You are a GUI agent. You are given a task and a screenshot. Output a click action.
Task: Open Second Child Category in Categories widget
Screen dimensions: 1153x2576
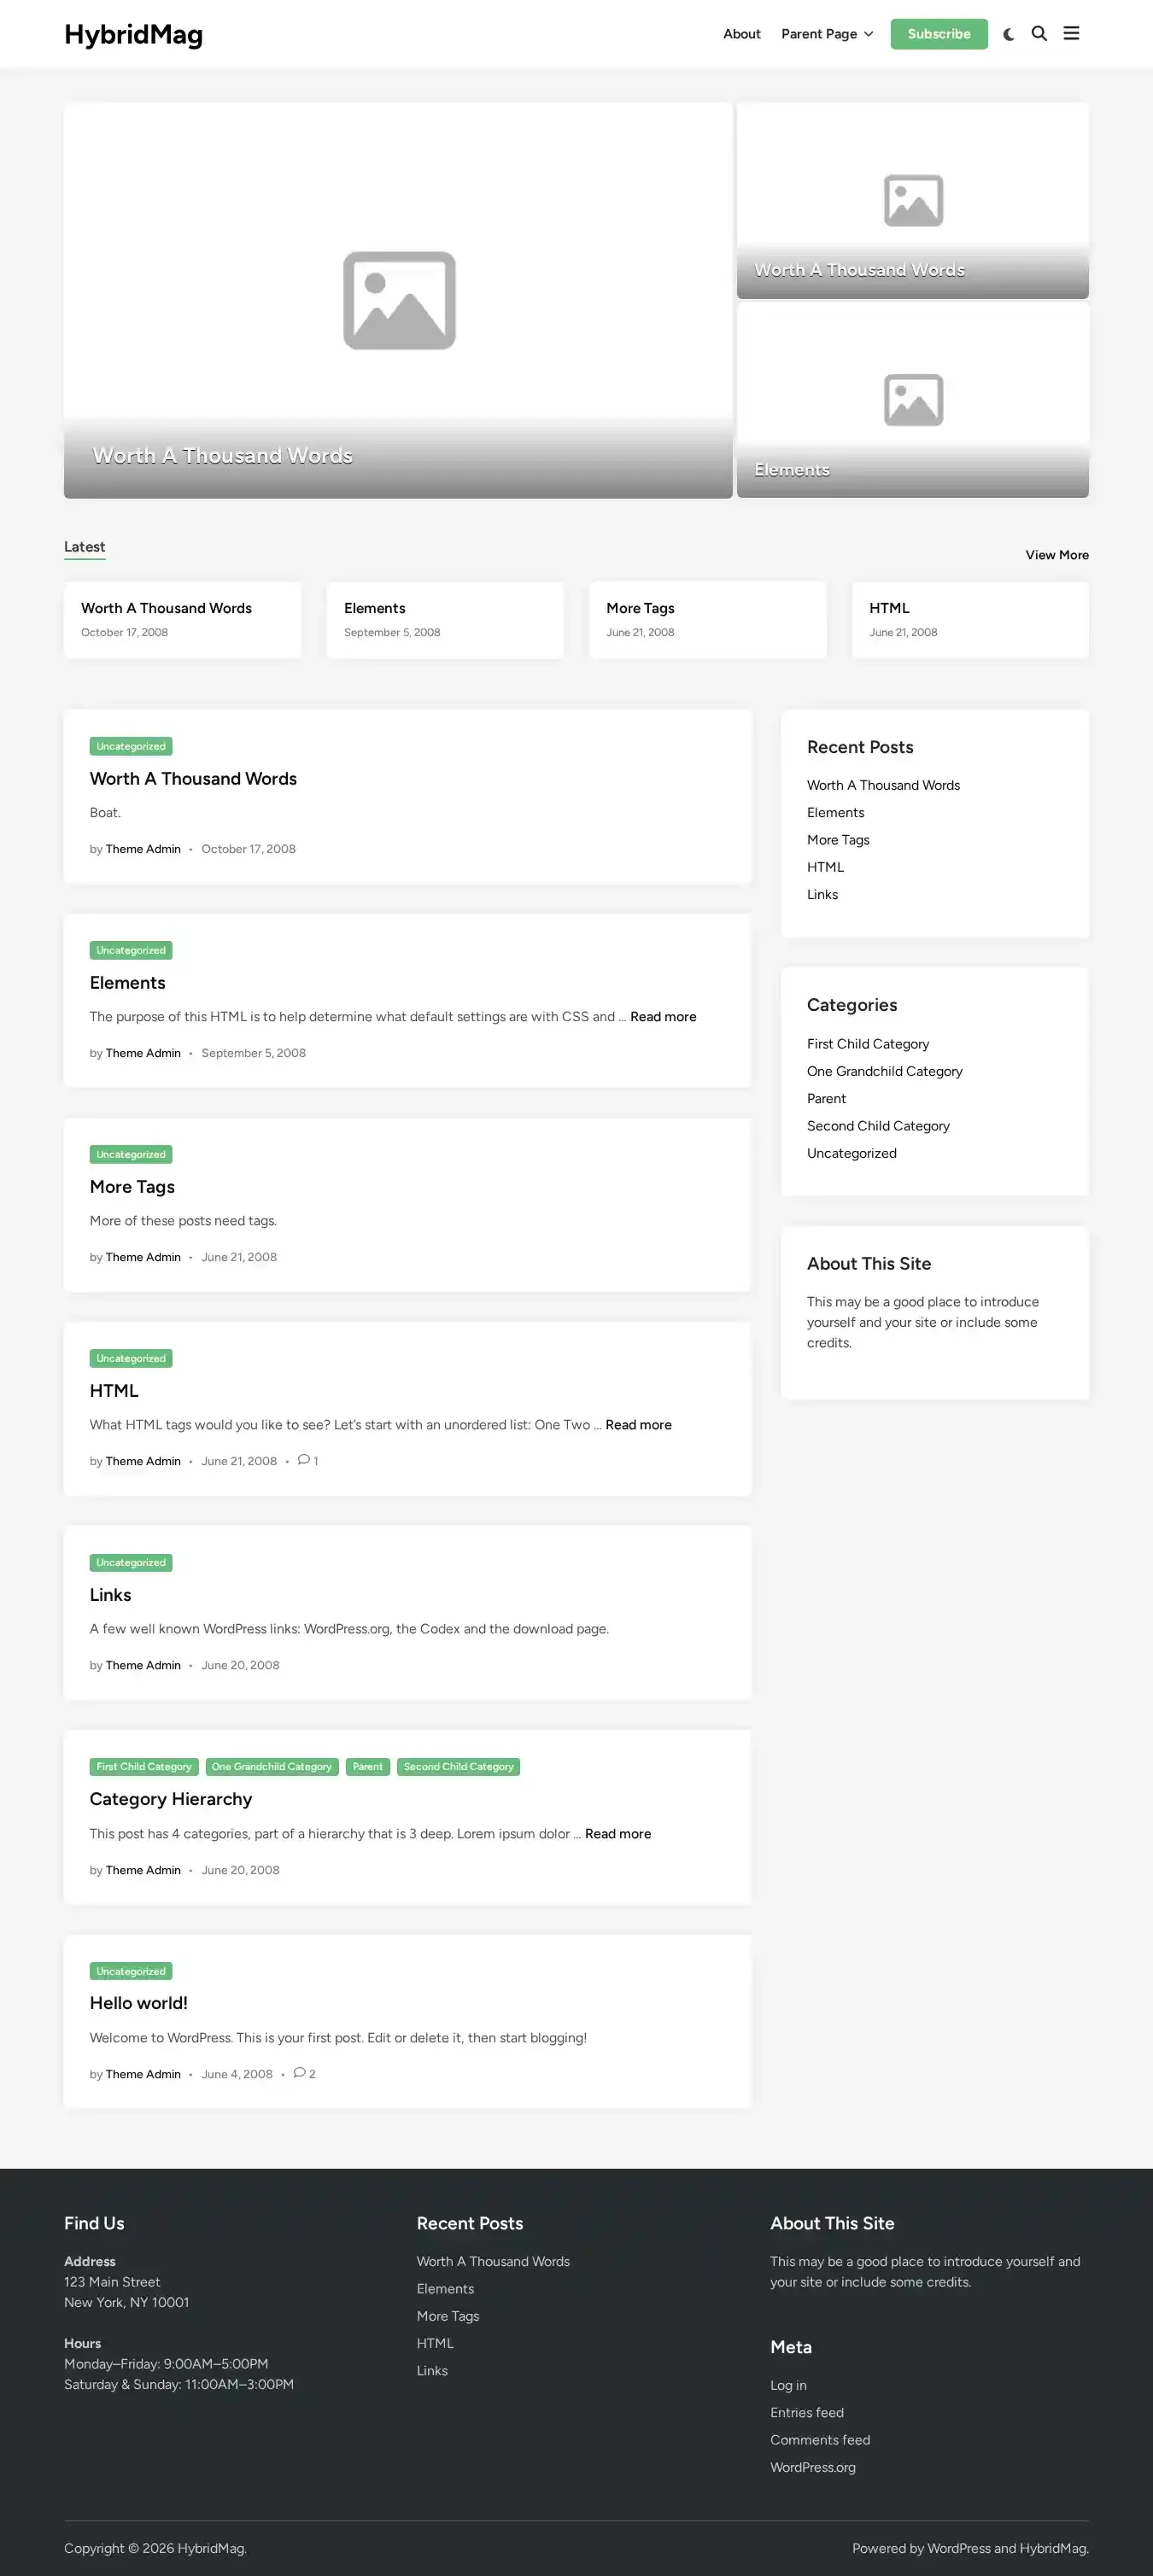(x=878, y=1126)
